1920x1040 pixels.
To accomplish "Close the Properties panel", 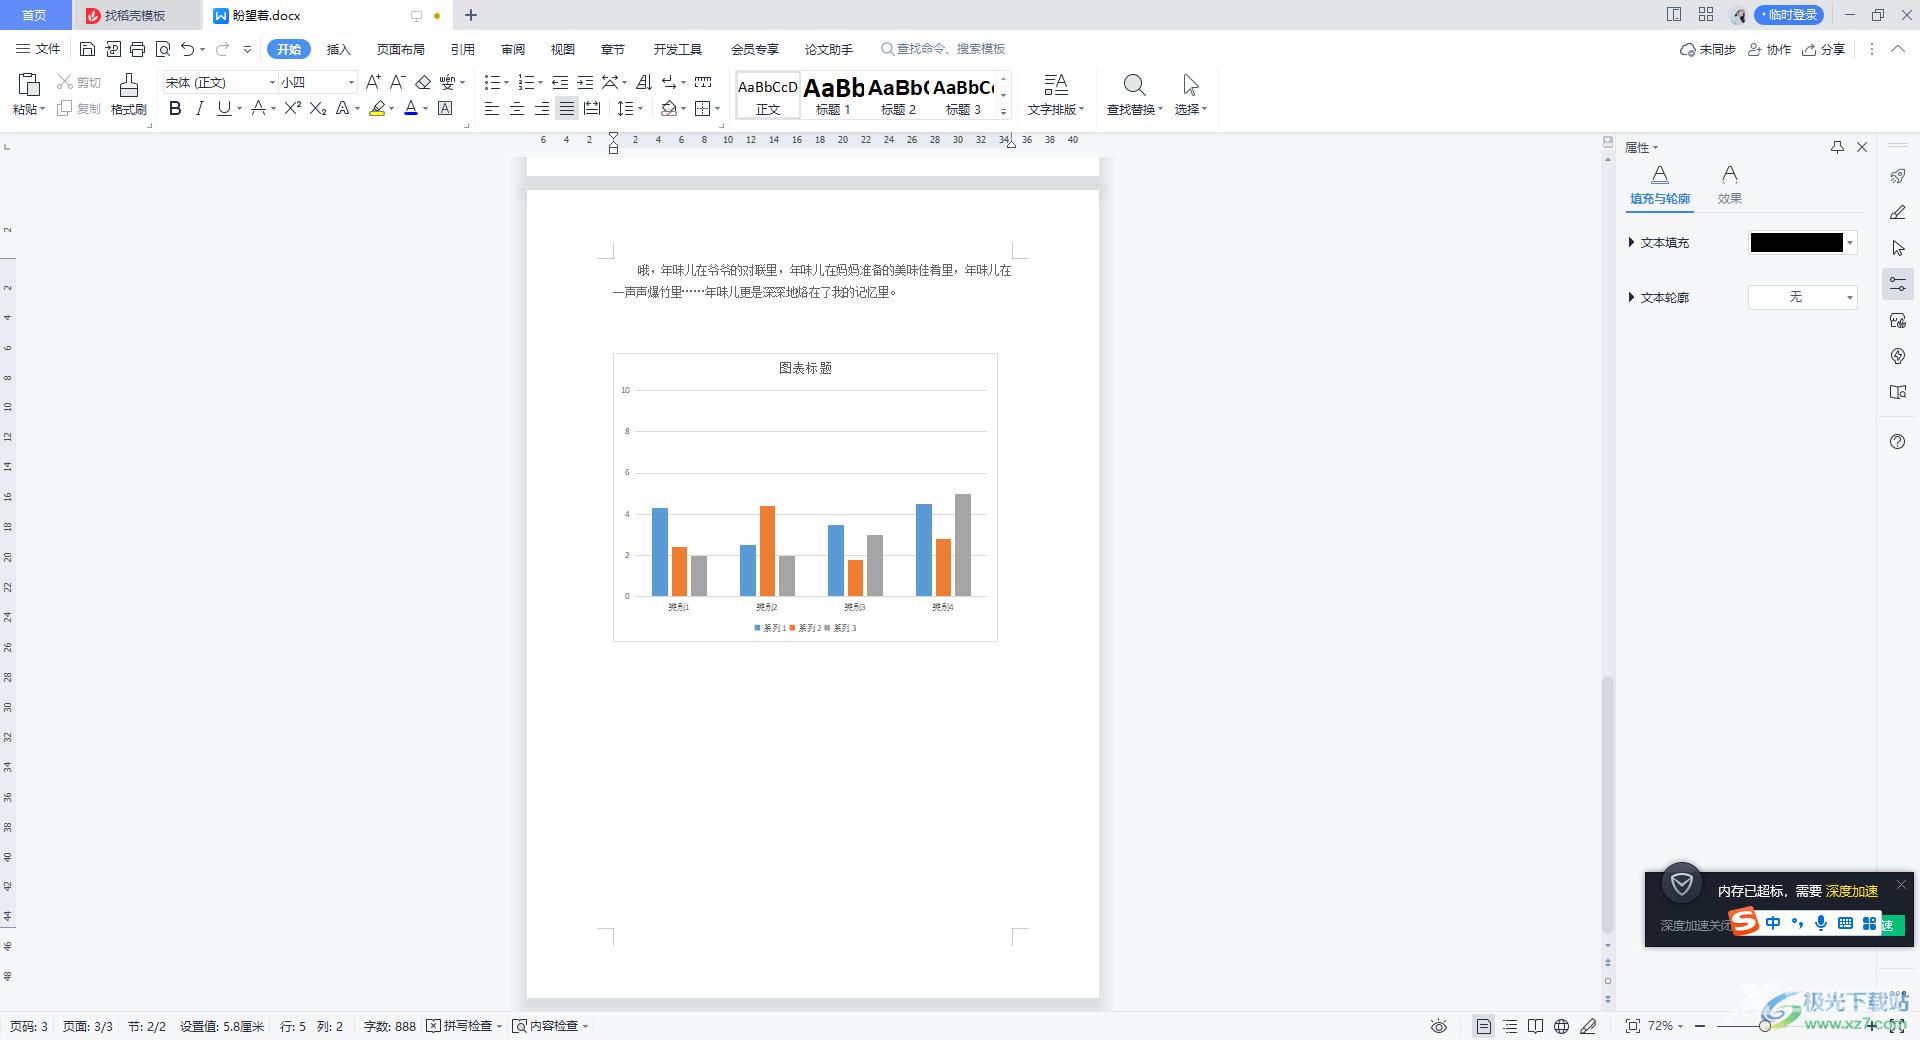I will 1862,147.
